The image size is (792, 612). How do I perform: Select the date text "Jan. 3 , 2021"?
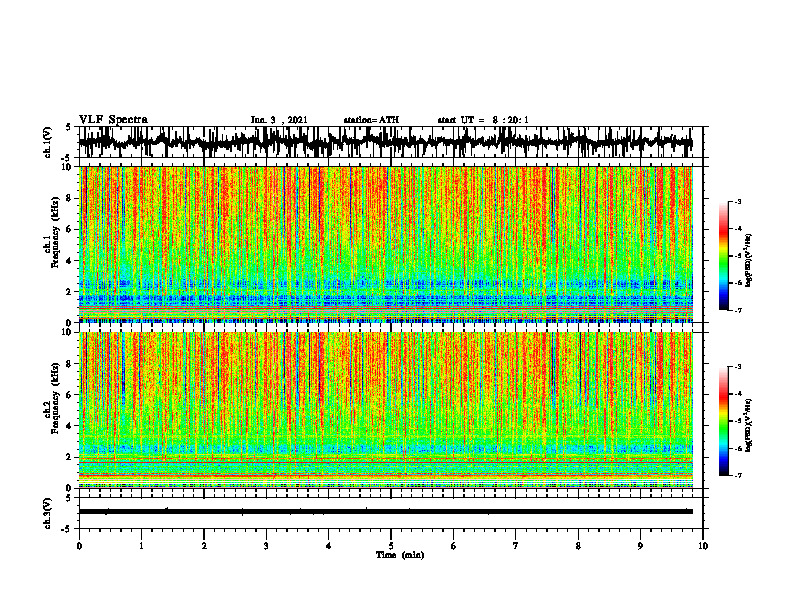(279, 120)
